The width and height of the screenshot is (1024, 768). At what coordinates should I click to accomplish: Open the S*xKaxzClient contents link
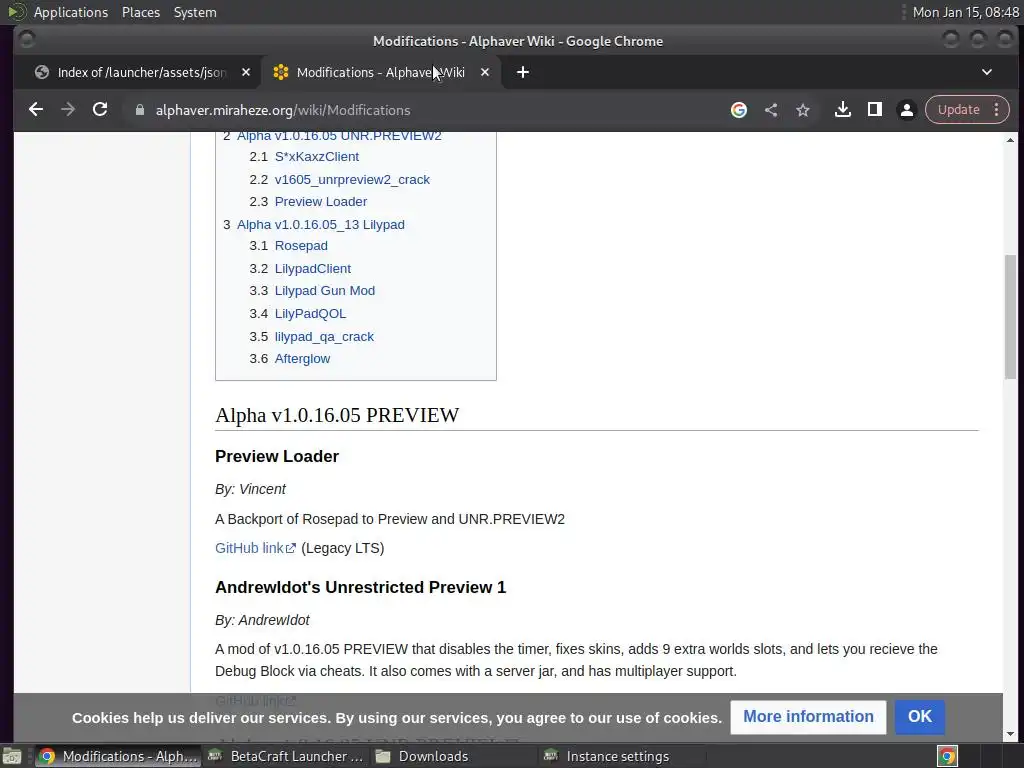point(317,157)
